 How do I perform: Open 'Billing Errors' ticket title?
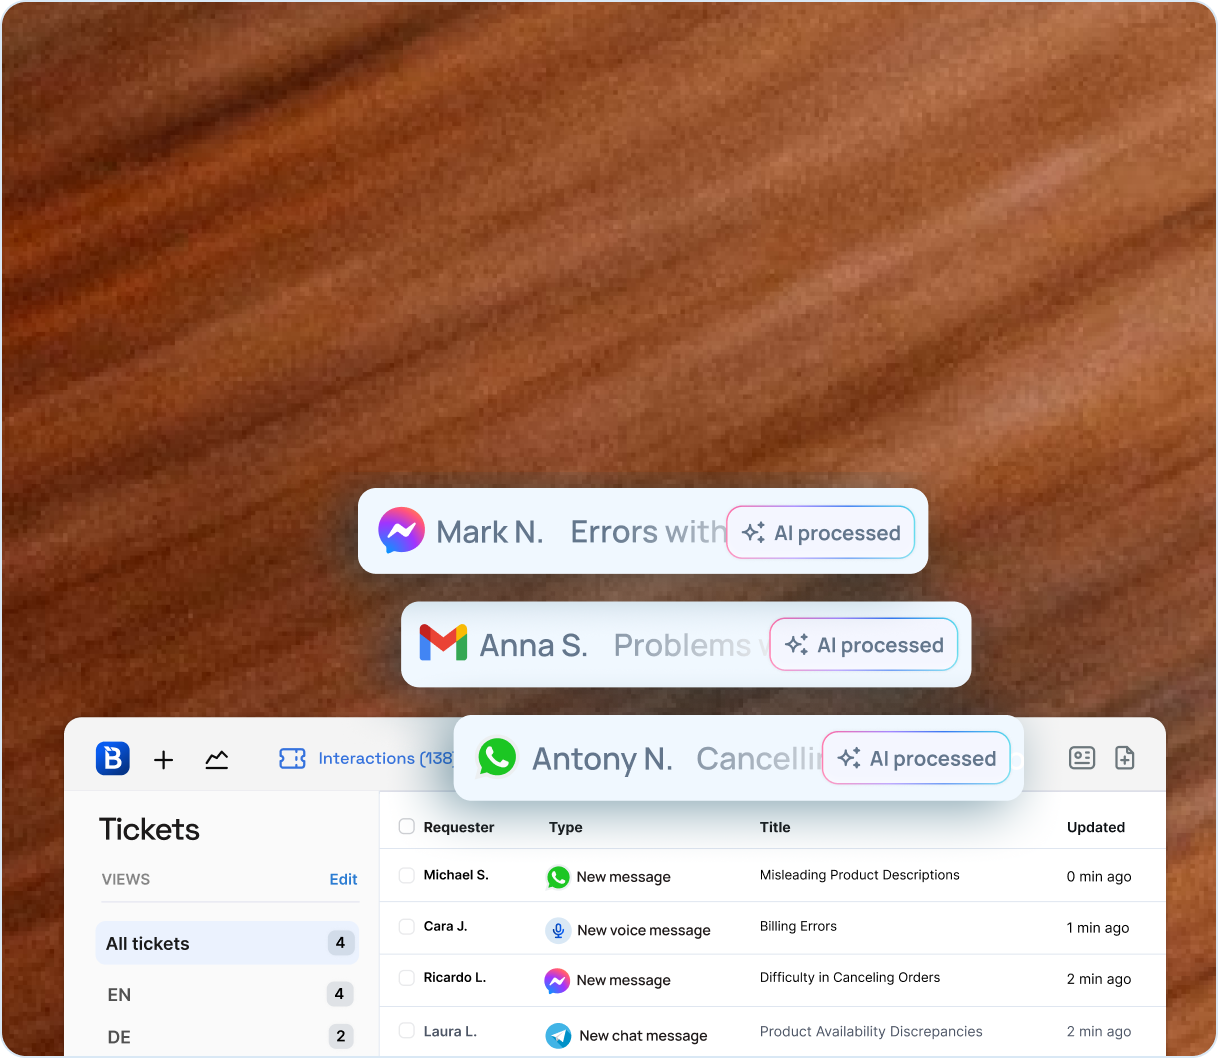pos(798,926)
